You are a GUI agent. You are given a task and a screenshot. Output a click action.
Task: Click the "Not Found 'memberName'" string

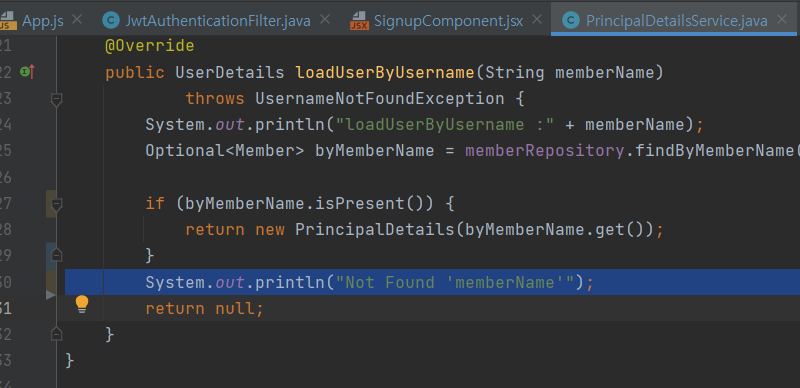tap(455, 282)
